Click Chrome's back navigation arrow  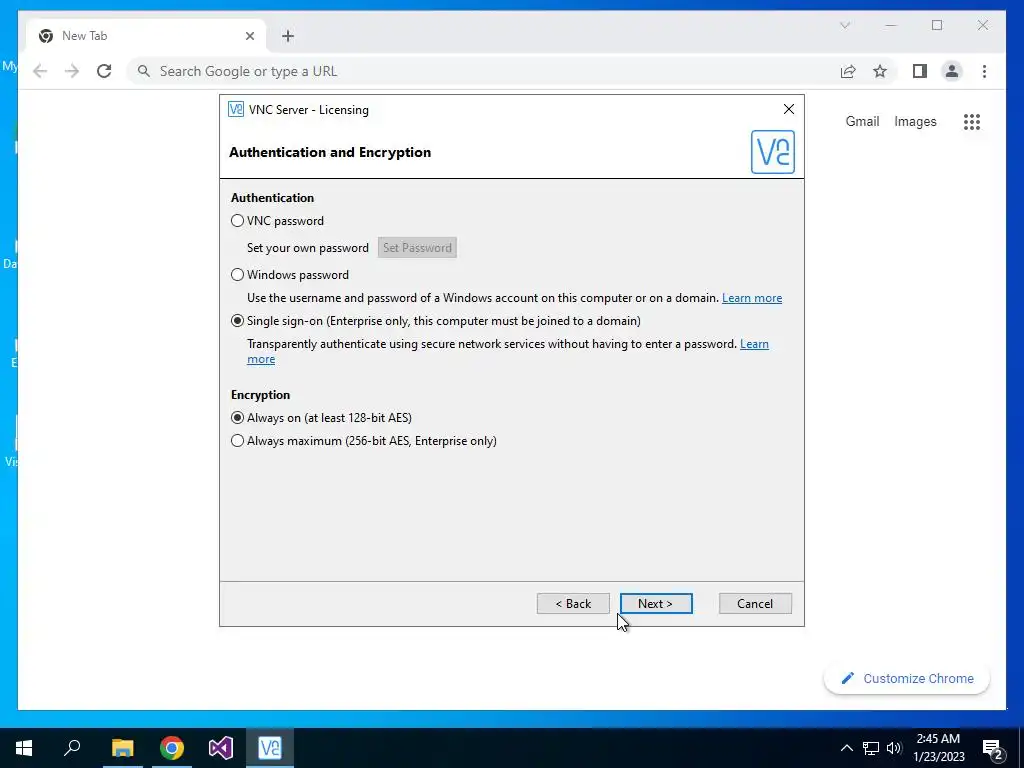(40, 71)
